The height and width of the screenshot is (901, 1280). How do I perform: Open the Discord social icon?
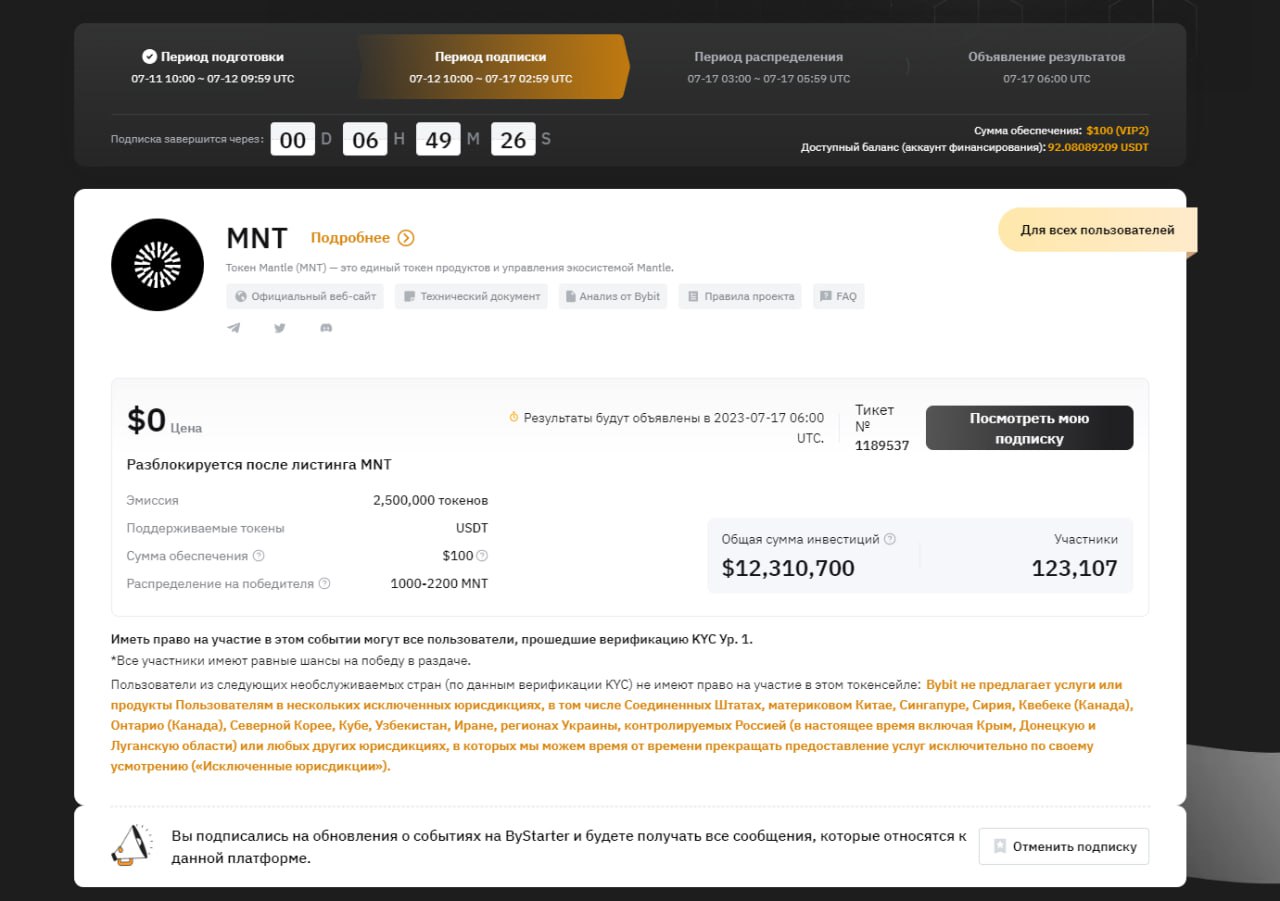coord(326,328)
